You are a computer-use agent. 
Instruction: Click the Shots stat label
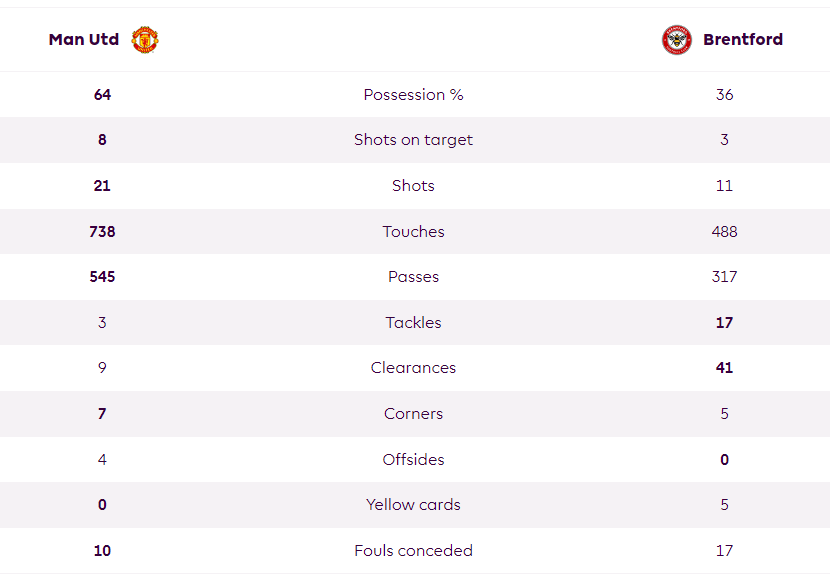pos(413,186)
